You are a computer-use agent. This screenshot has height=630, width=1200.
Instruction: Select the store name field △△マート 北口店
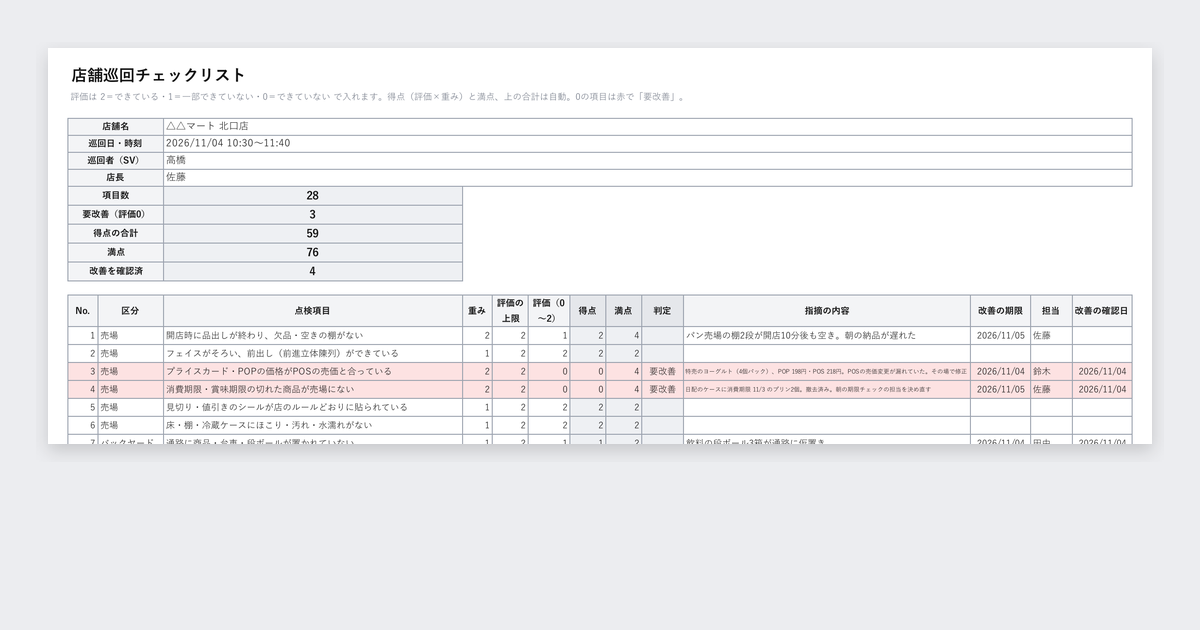[x=648, y=127]
